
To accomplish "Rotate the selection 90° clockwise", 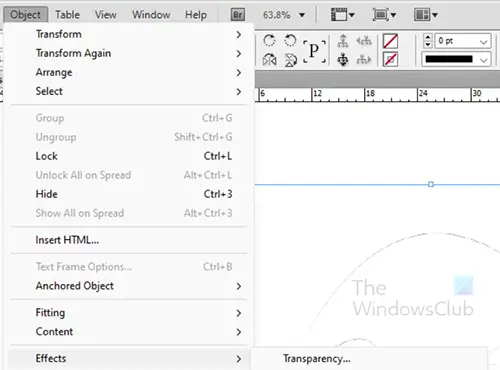I will (269, 41).
